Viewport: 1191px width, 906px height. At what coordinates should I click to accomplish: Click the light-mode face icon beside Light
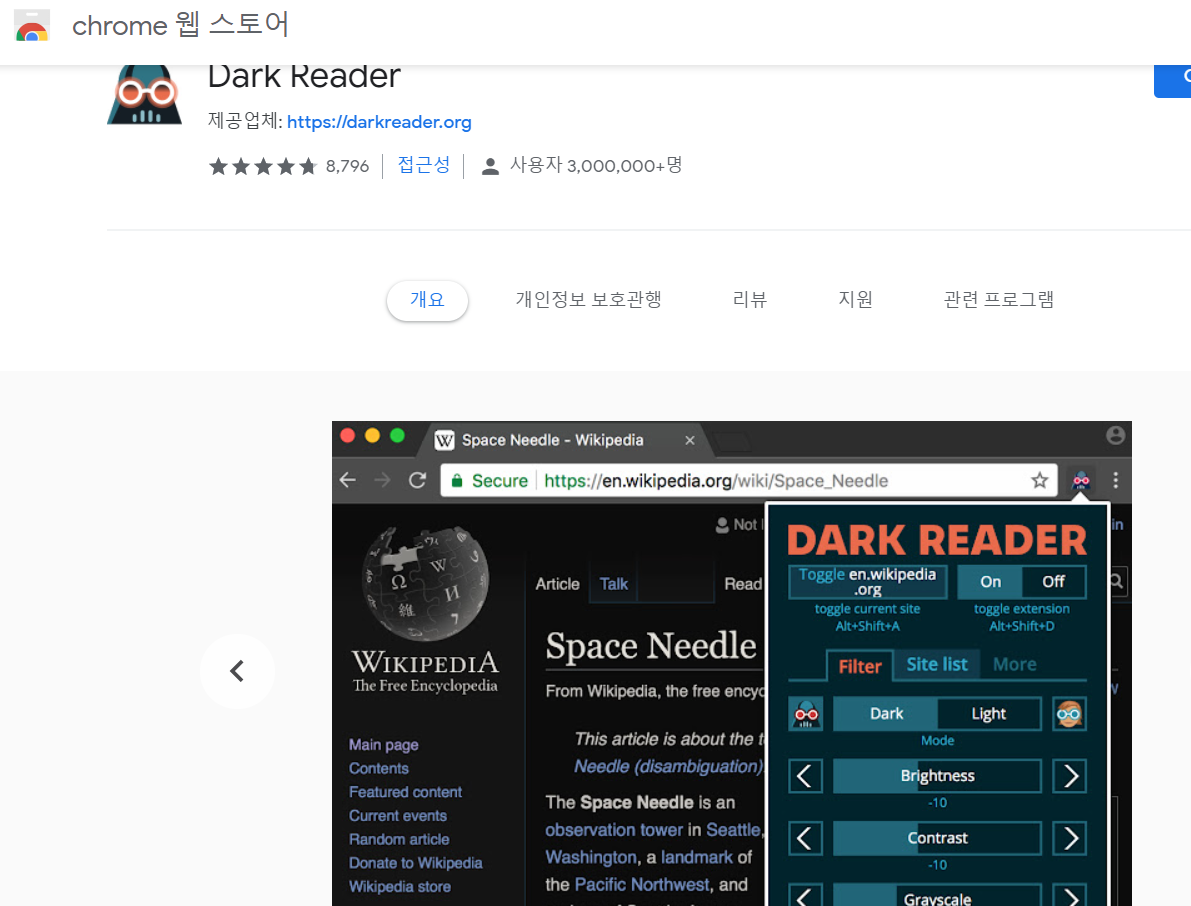(x=1069, y=714)
